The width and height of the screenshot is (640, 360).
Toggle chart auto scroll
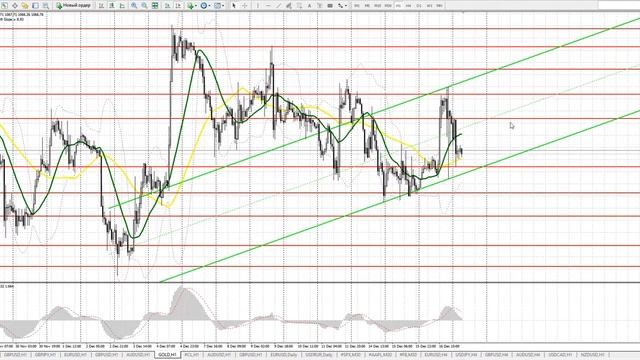pos(167,6)
